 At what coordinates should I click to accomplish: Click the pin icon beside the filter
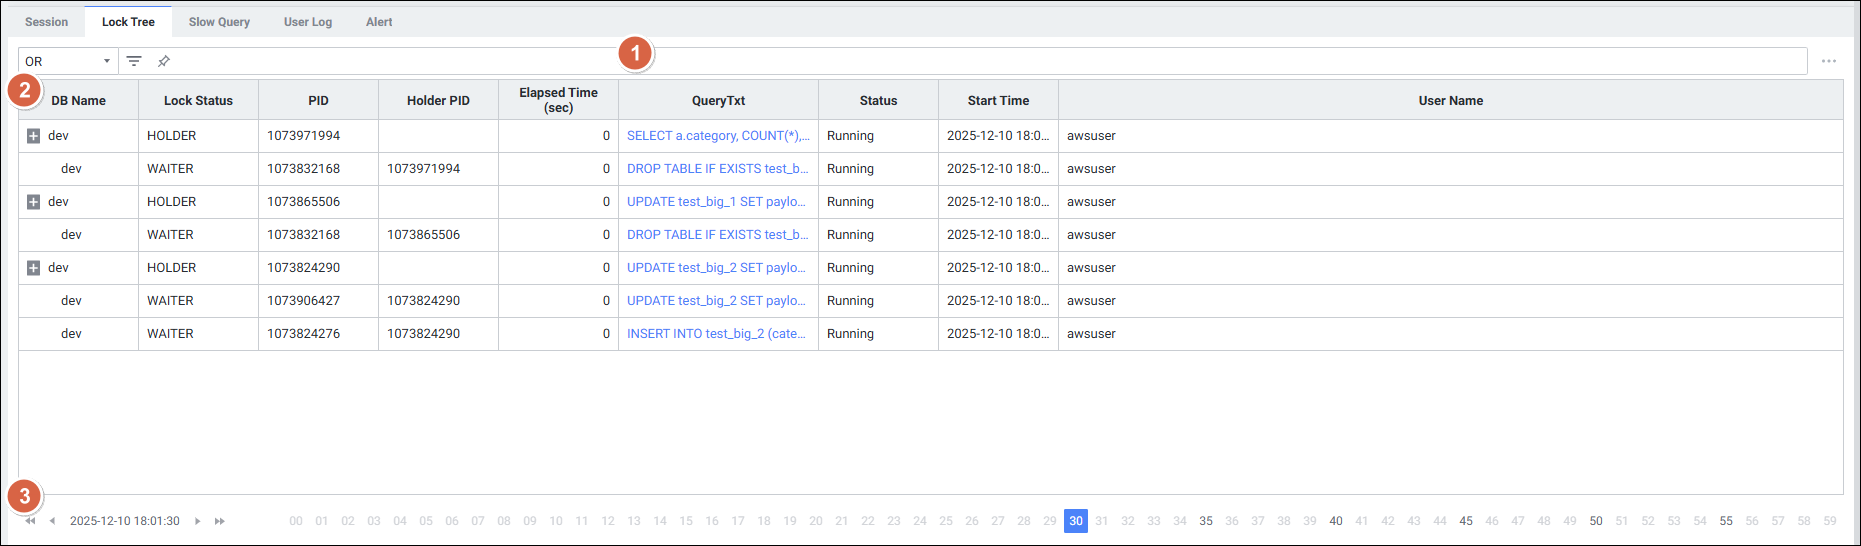[x=164, y=61]
